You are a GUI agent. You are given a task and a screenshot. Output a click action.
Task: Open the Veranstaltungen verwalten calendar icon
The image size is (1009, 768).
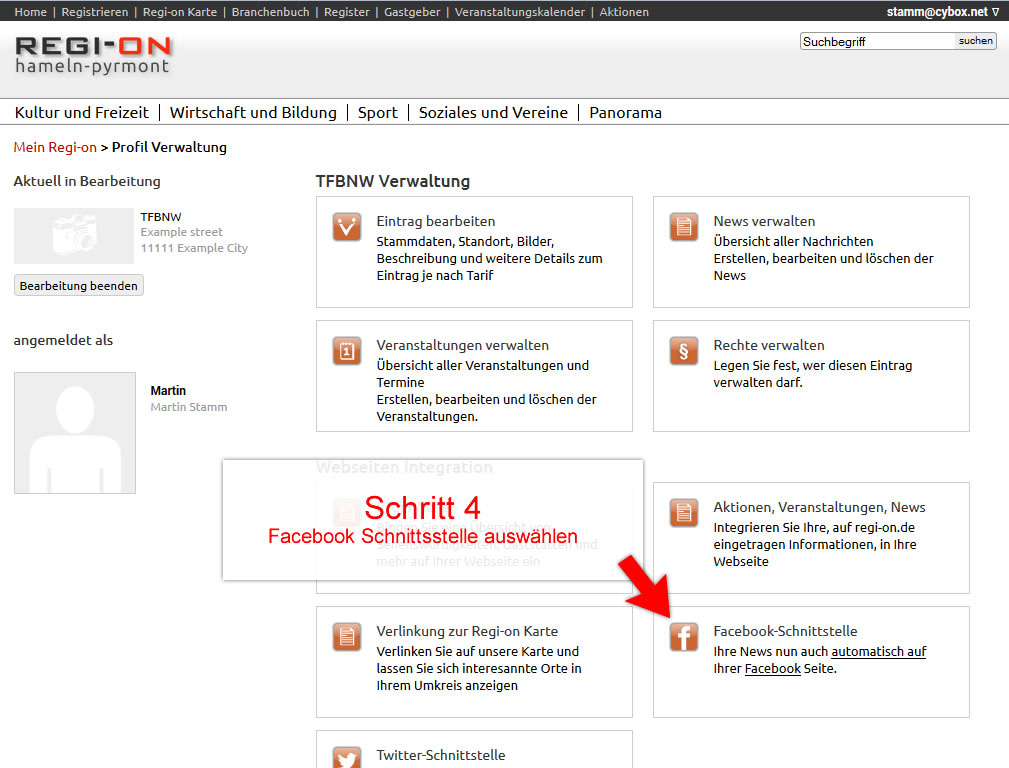click(x=347, y=351)
